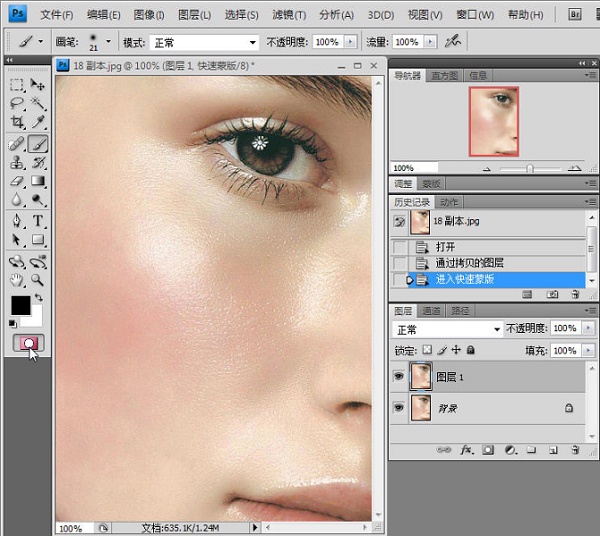
Task: Set history brush source at 通过拷贝的图层 state
Action: tap(399, 263)
